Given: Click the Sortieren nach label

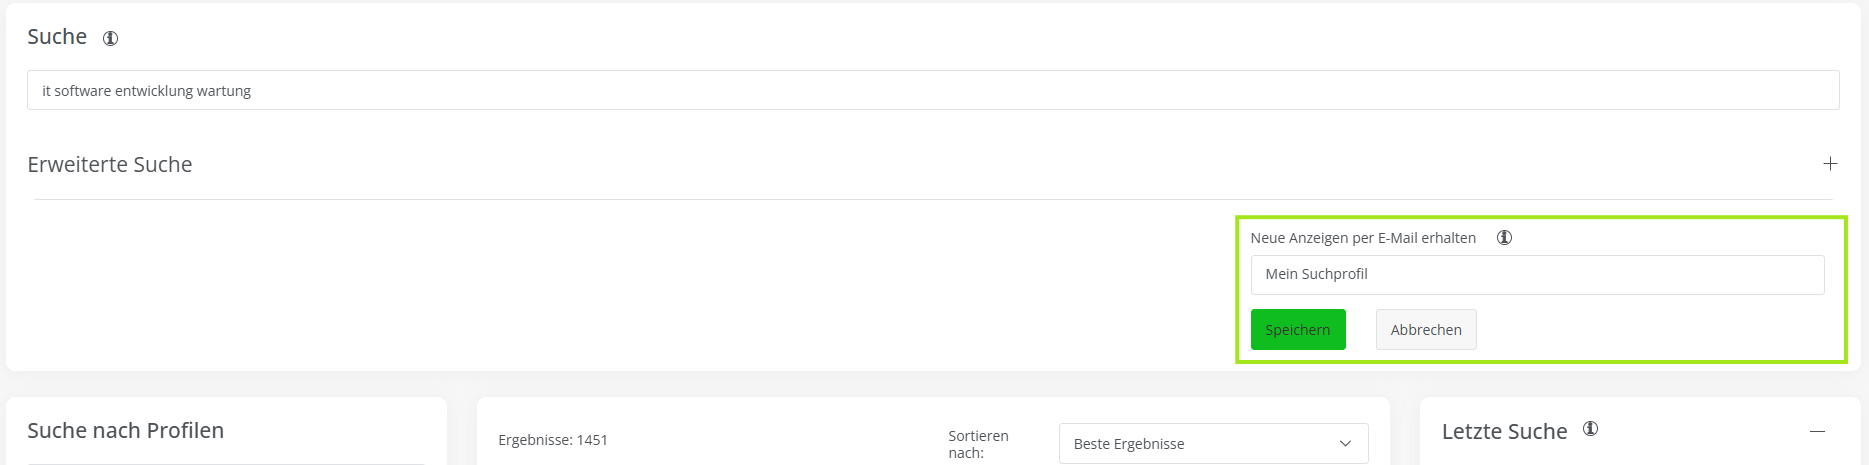Looking at the screenshot, I should 978,444.
